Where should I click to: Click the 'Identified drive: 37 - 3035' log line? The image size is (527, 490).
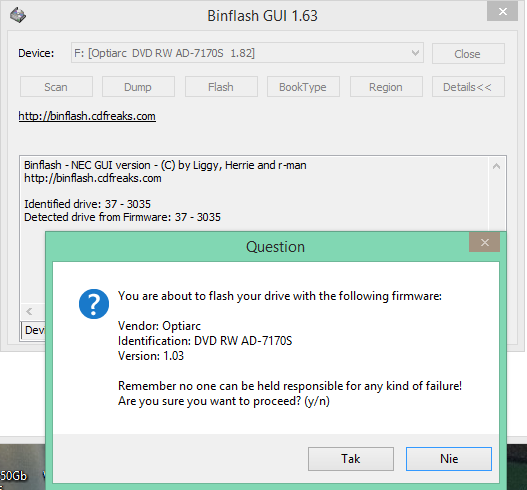coord(87,204)
